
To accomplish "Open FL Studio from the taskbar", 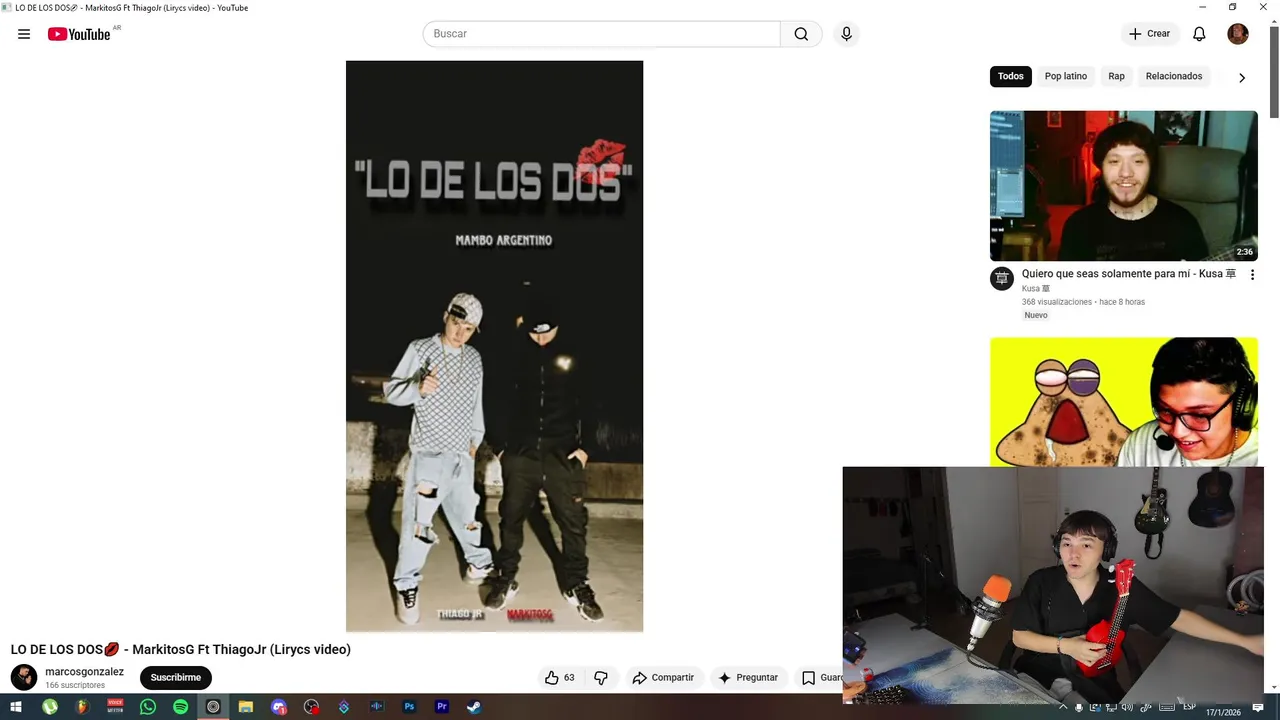I will [82, 707].
